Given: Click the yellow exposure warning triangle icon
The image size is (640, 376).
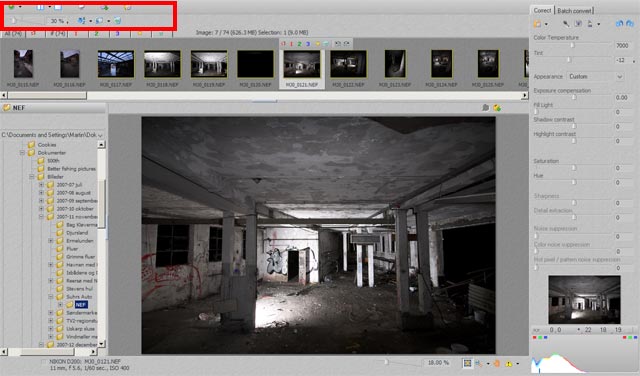Looking at the screenshot, I should [x=509, y=363].
